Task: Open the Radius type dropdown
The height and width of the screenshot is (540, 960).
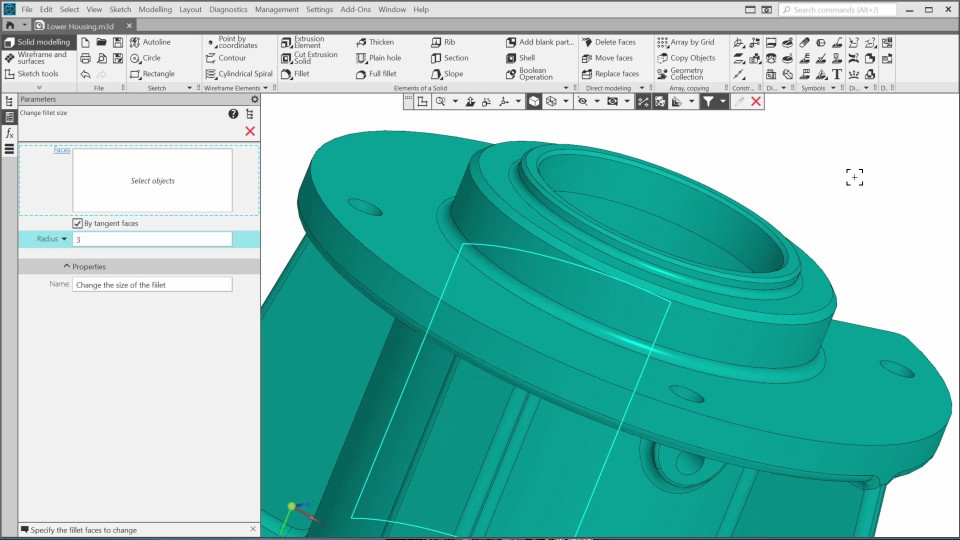Action: tap(65, 239)
